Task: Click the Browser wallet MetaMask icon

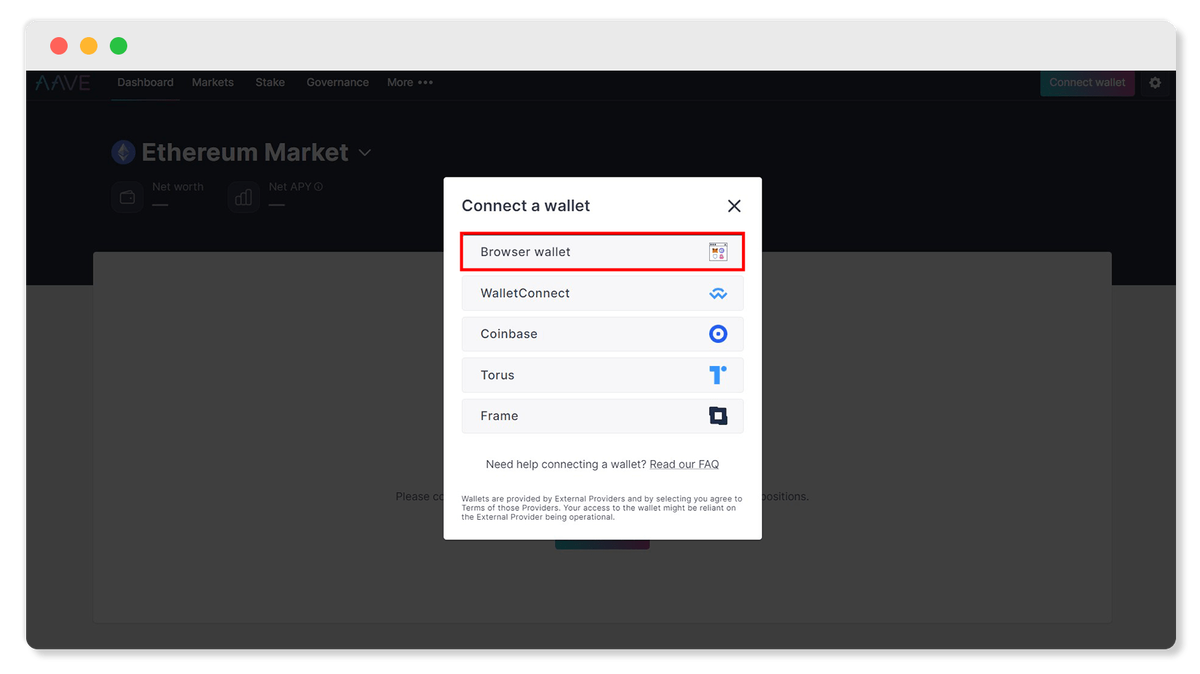Action: click(718, 252)
